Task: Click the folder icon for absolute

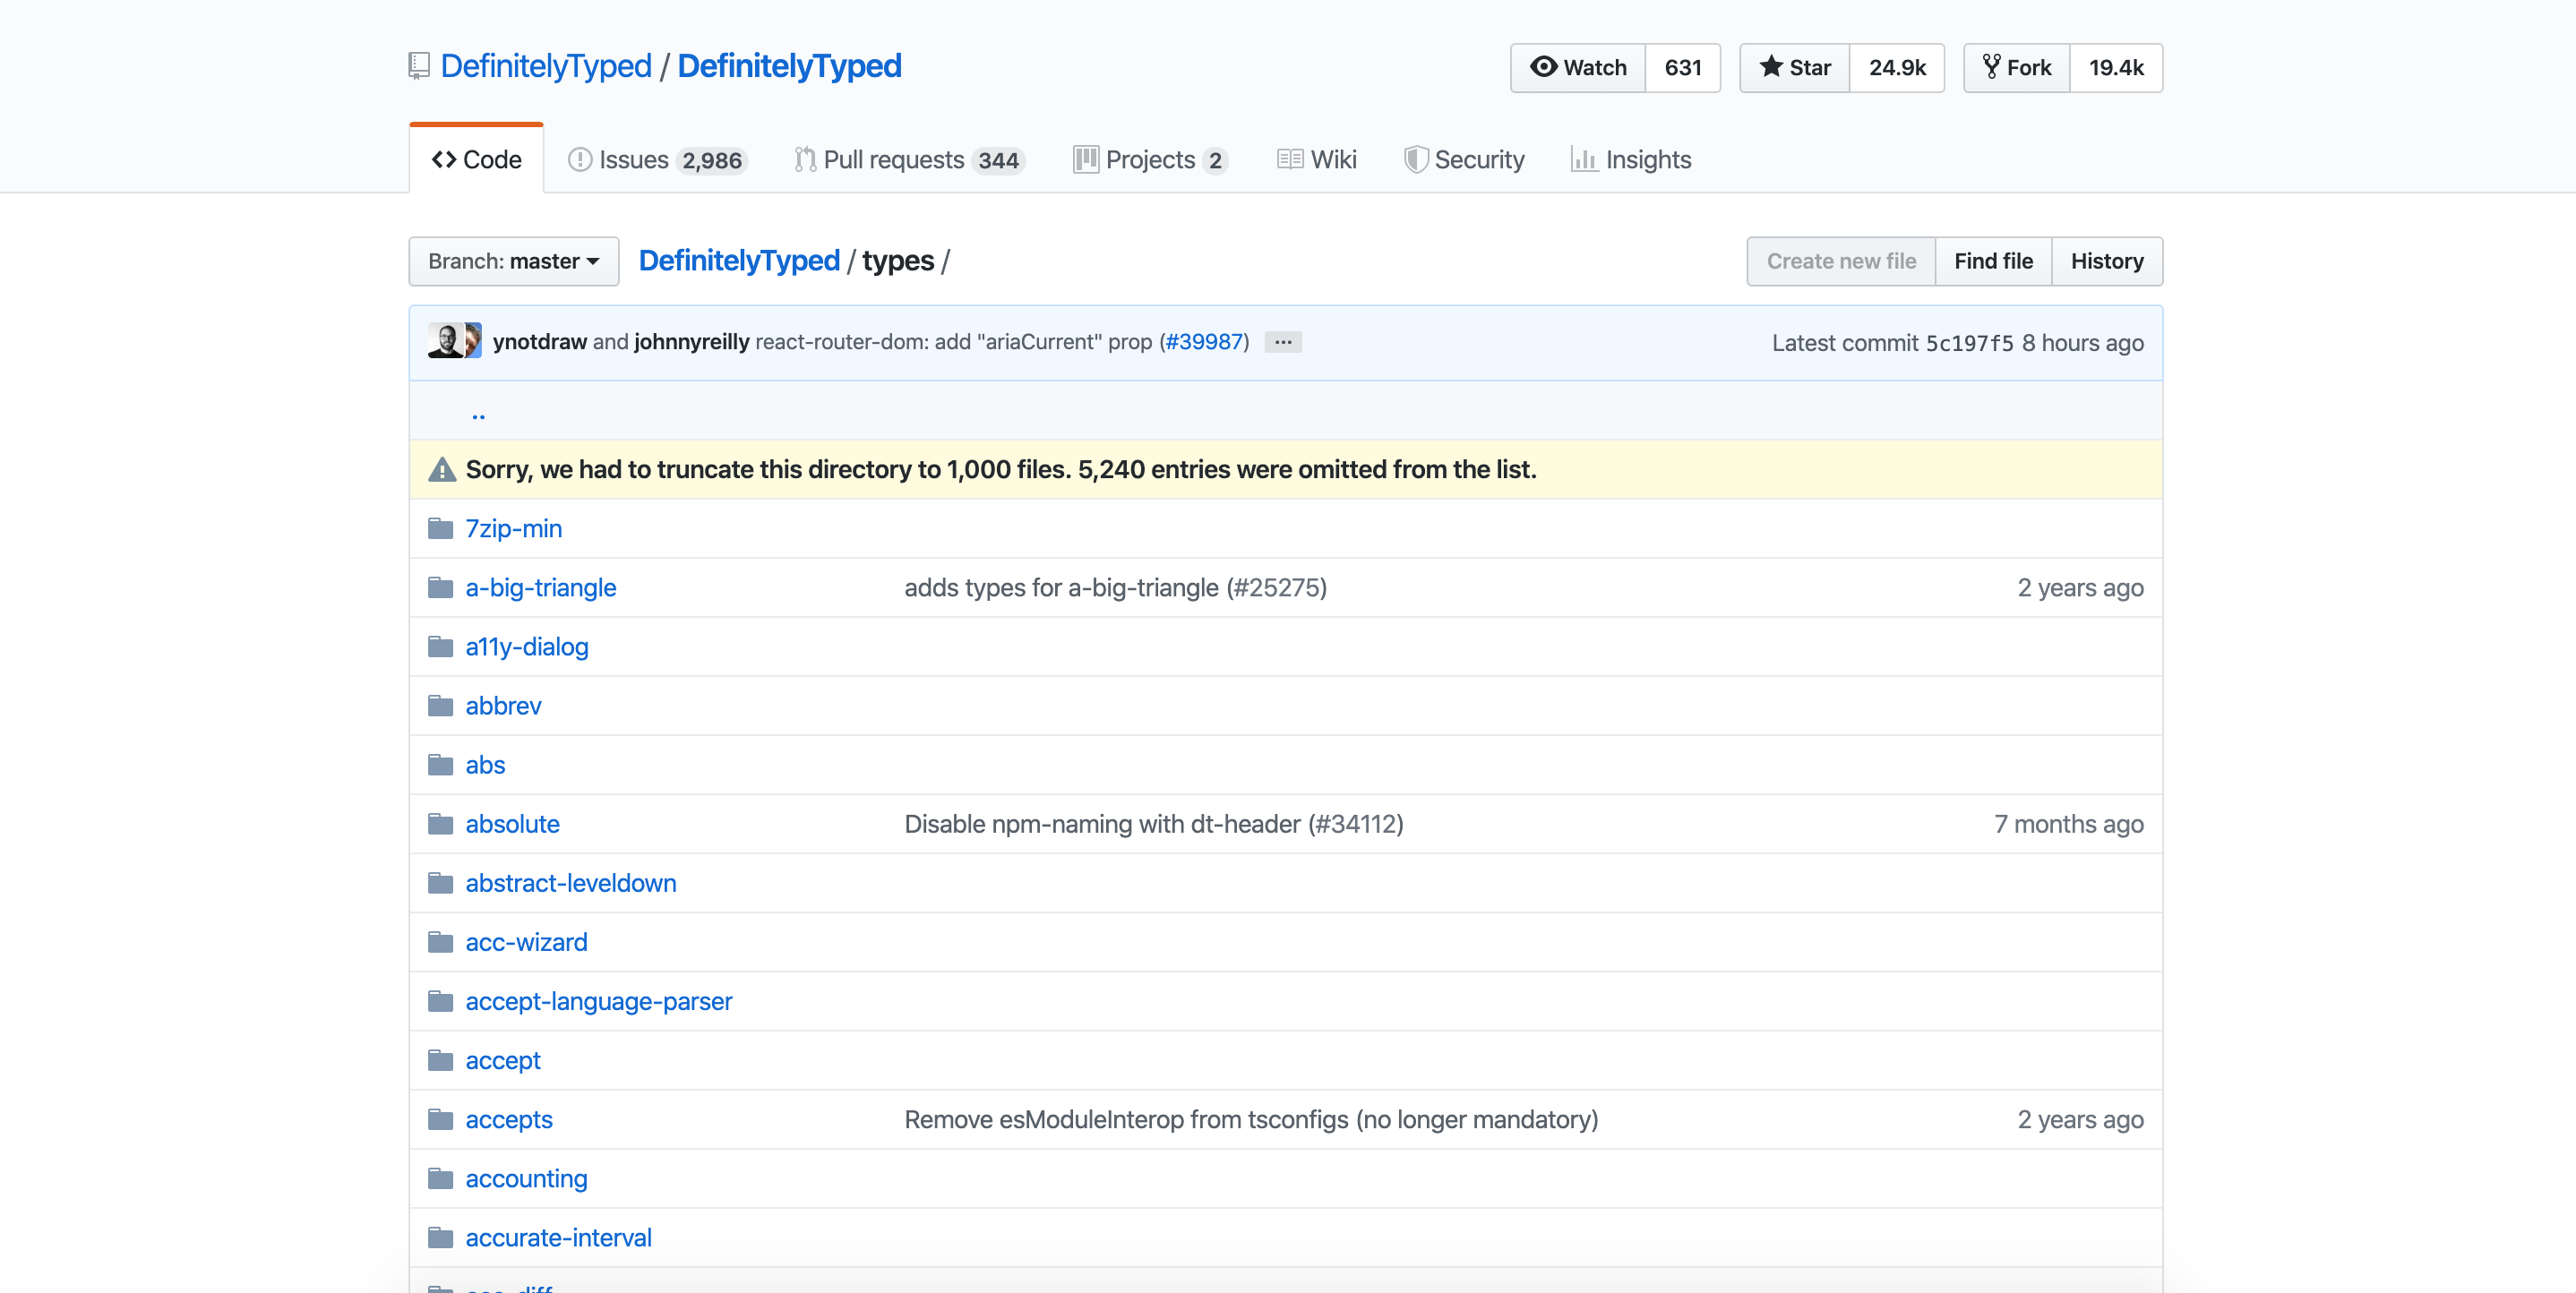Action: coord(440,823)
